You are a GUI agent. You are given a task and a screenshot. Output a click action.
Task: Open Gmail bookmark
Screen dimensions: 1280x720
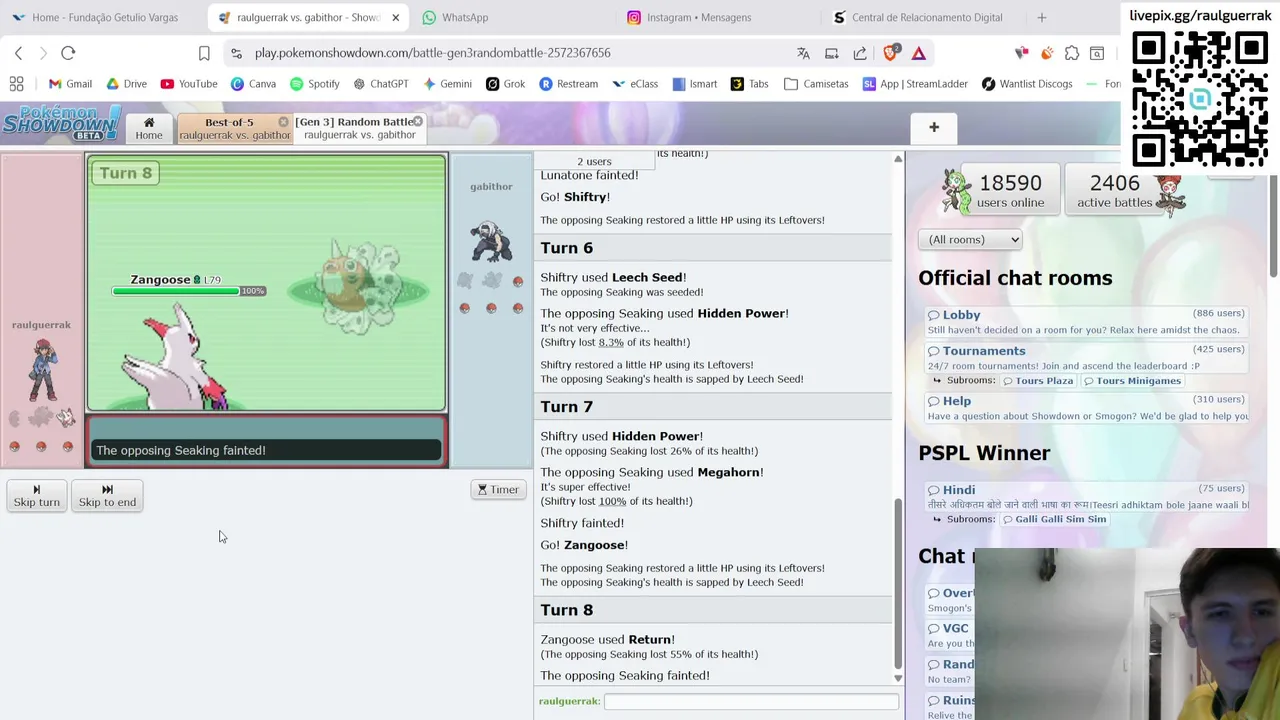pos(70,84)
